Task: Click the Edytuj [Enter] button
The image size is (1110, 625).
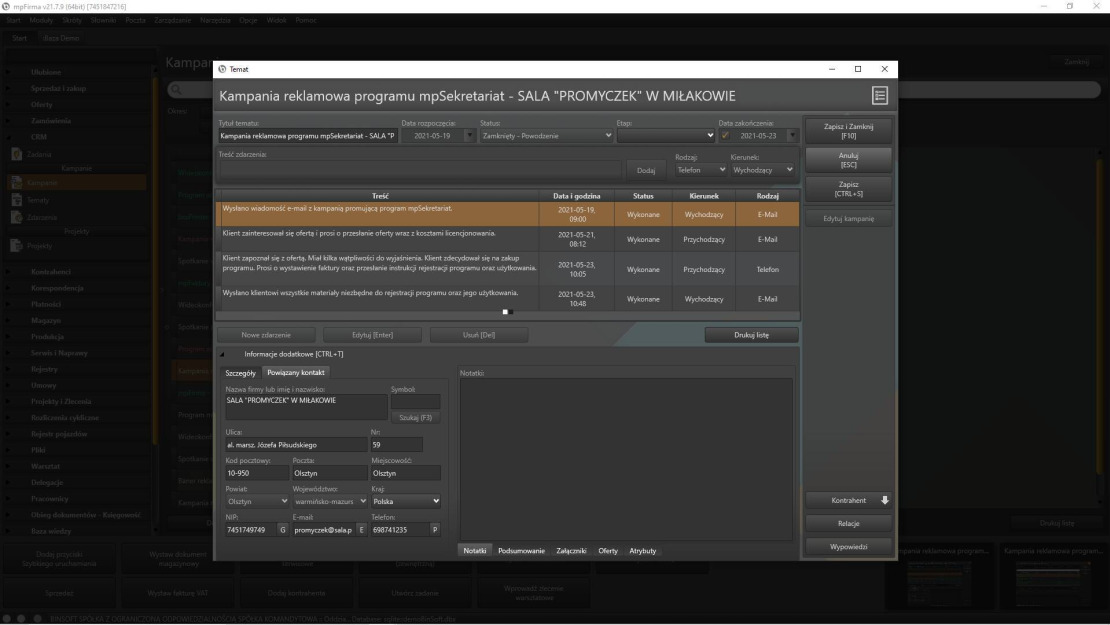Action: (x=372, y=335)
